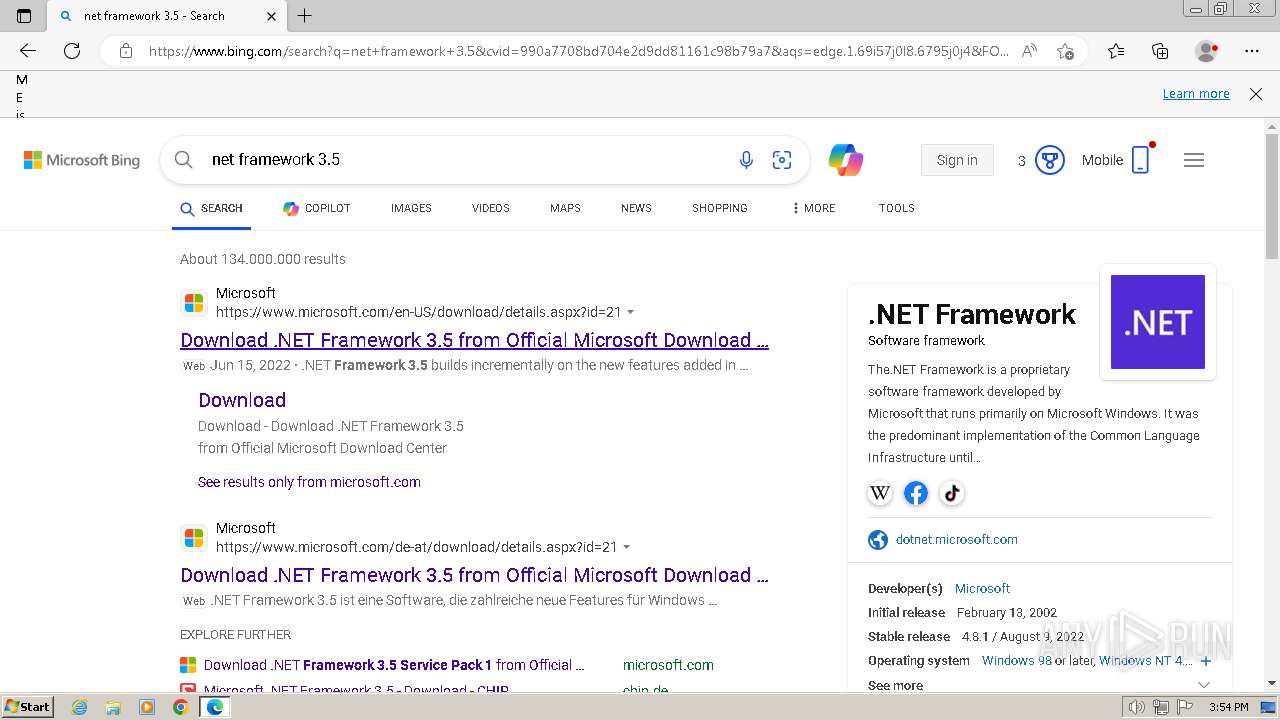Open a new browser tab

coord(305,16)
